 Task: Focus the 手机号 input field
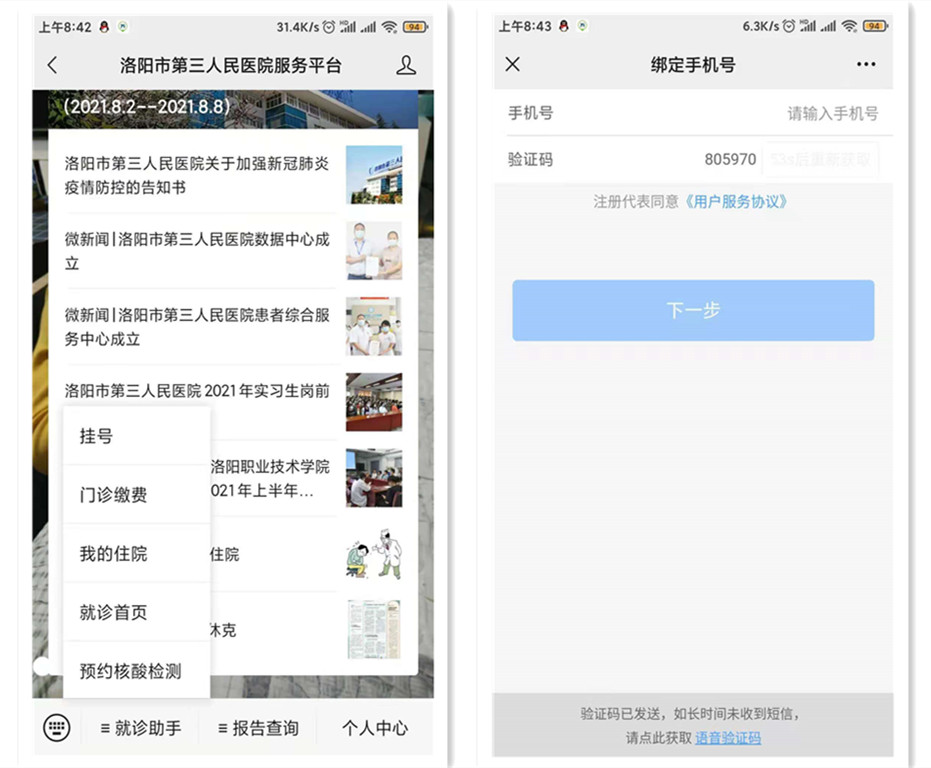click(780, 114)
